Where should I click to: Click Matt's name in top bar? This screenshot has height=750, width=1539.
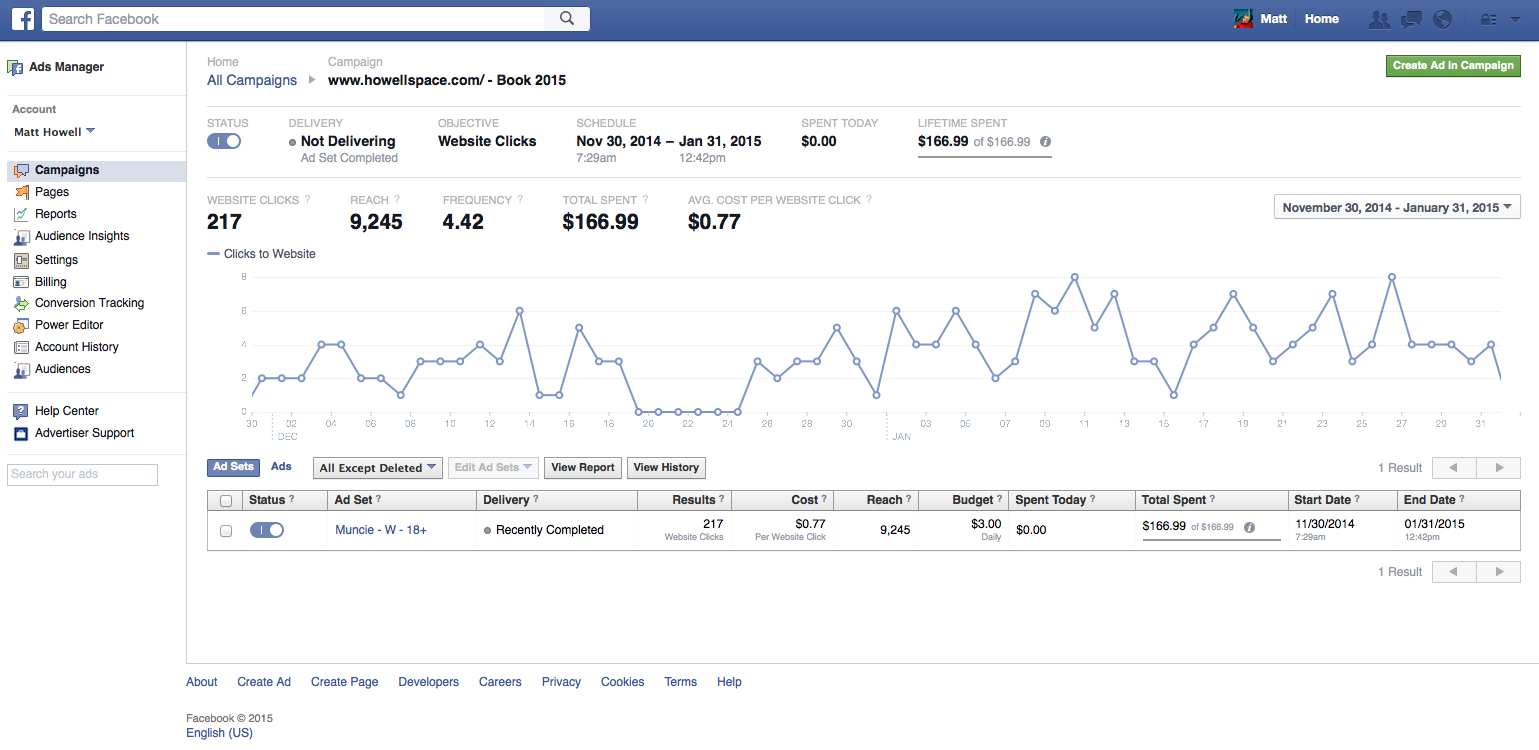(x=1273, y=19)
